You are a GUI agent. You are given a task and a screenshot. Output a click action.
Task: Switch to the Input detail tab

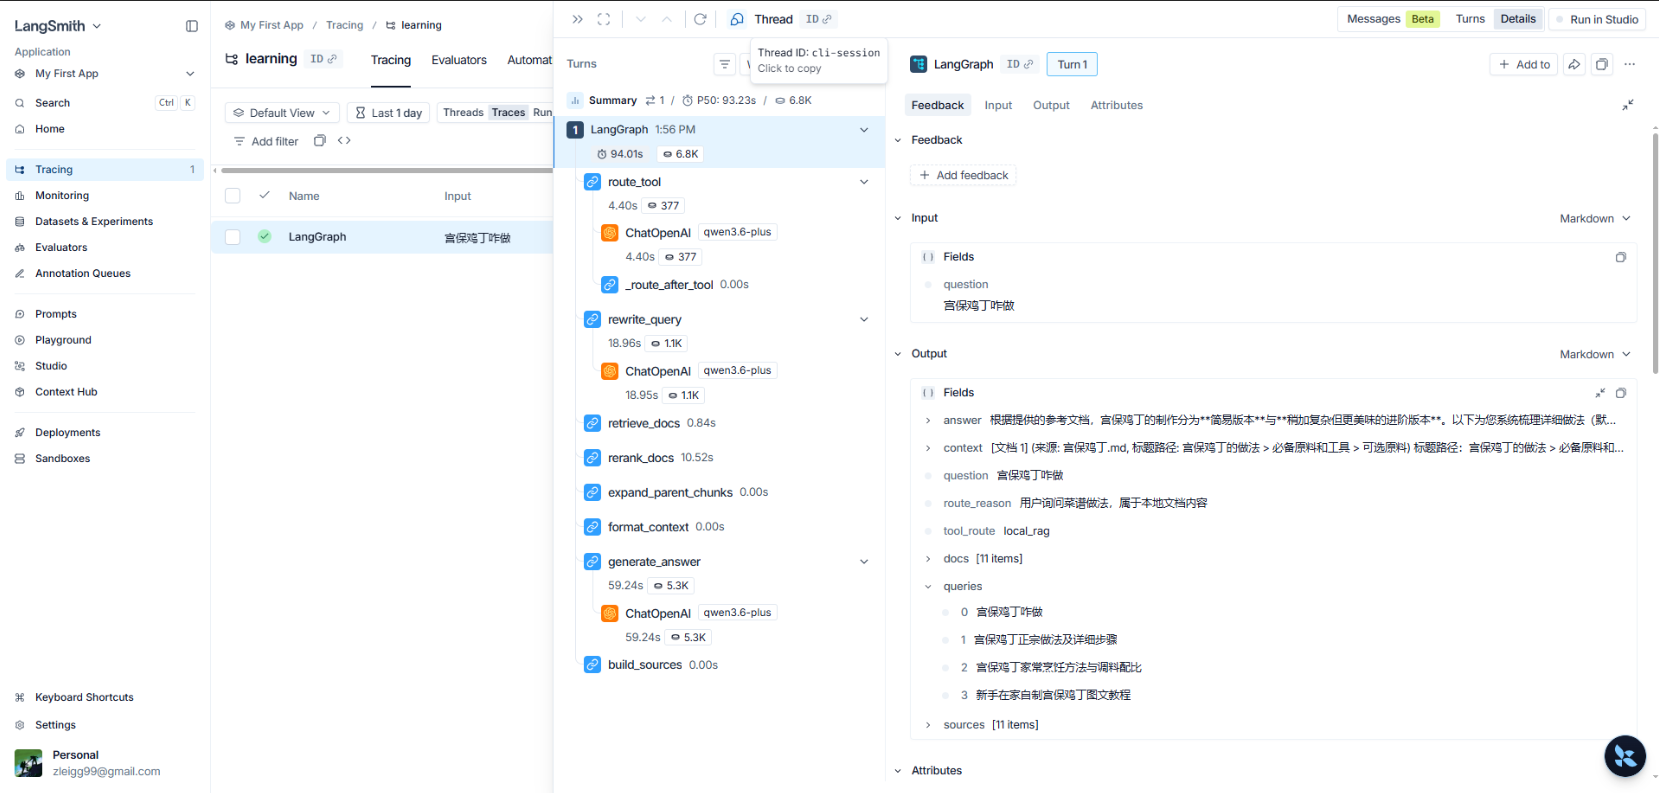pyautogui.click(x=998, y=105)
